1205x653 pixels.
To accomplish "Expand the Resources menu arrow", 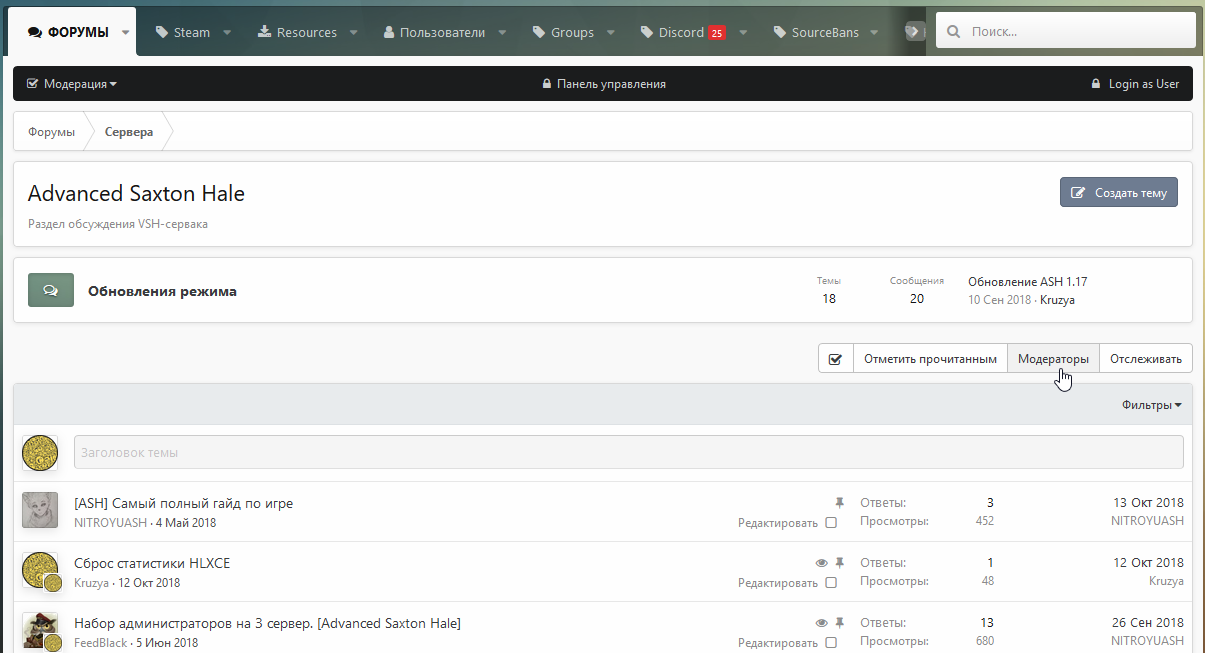I will coord(354,32).
